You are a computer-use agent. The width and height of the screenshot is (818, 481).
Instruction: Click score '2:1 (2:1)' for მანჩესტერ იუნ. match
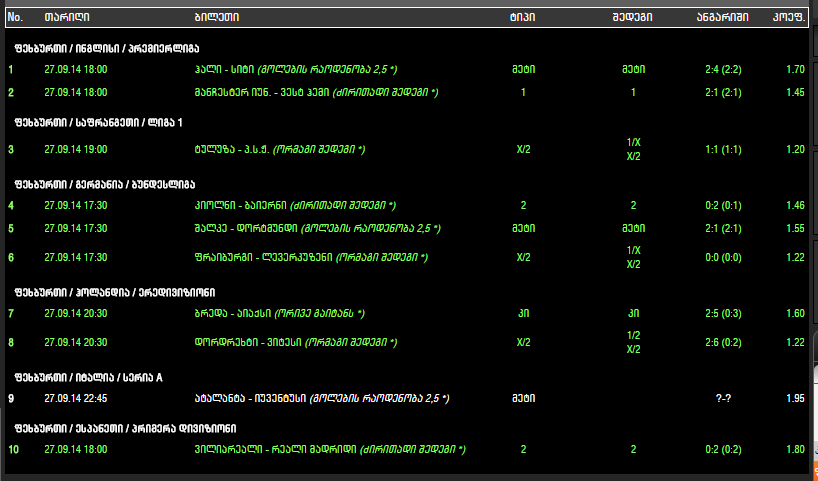pos(723,92)
